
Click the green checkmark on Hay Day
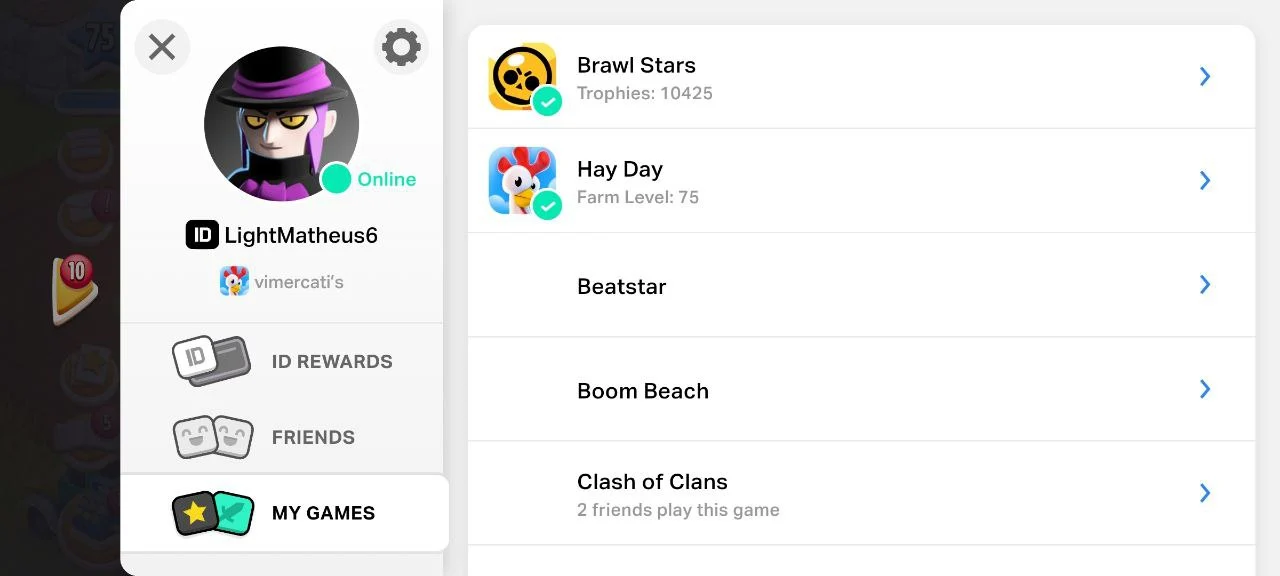point(547,205)
